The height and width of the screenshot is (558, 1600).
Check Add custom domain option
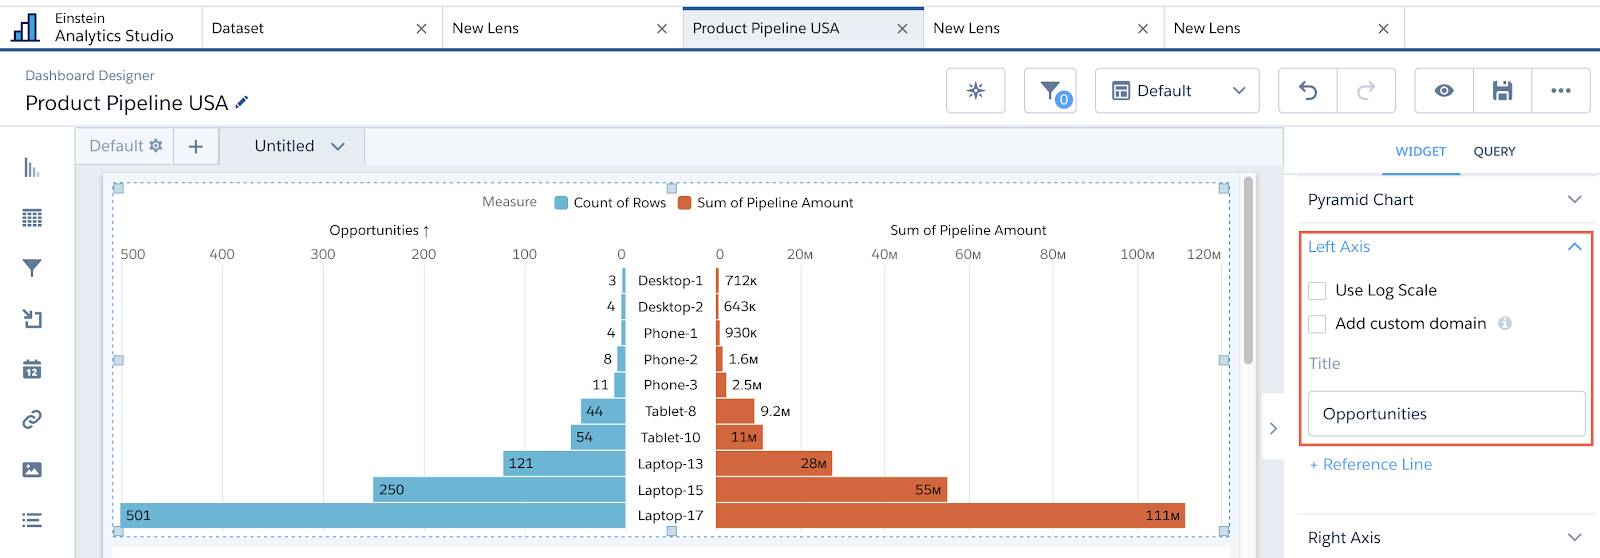tap(1317, 324)
